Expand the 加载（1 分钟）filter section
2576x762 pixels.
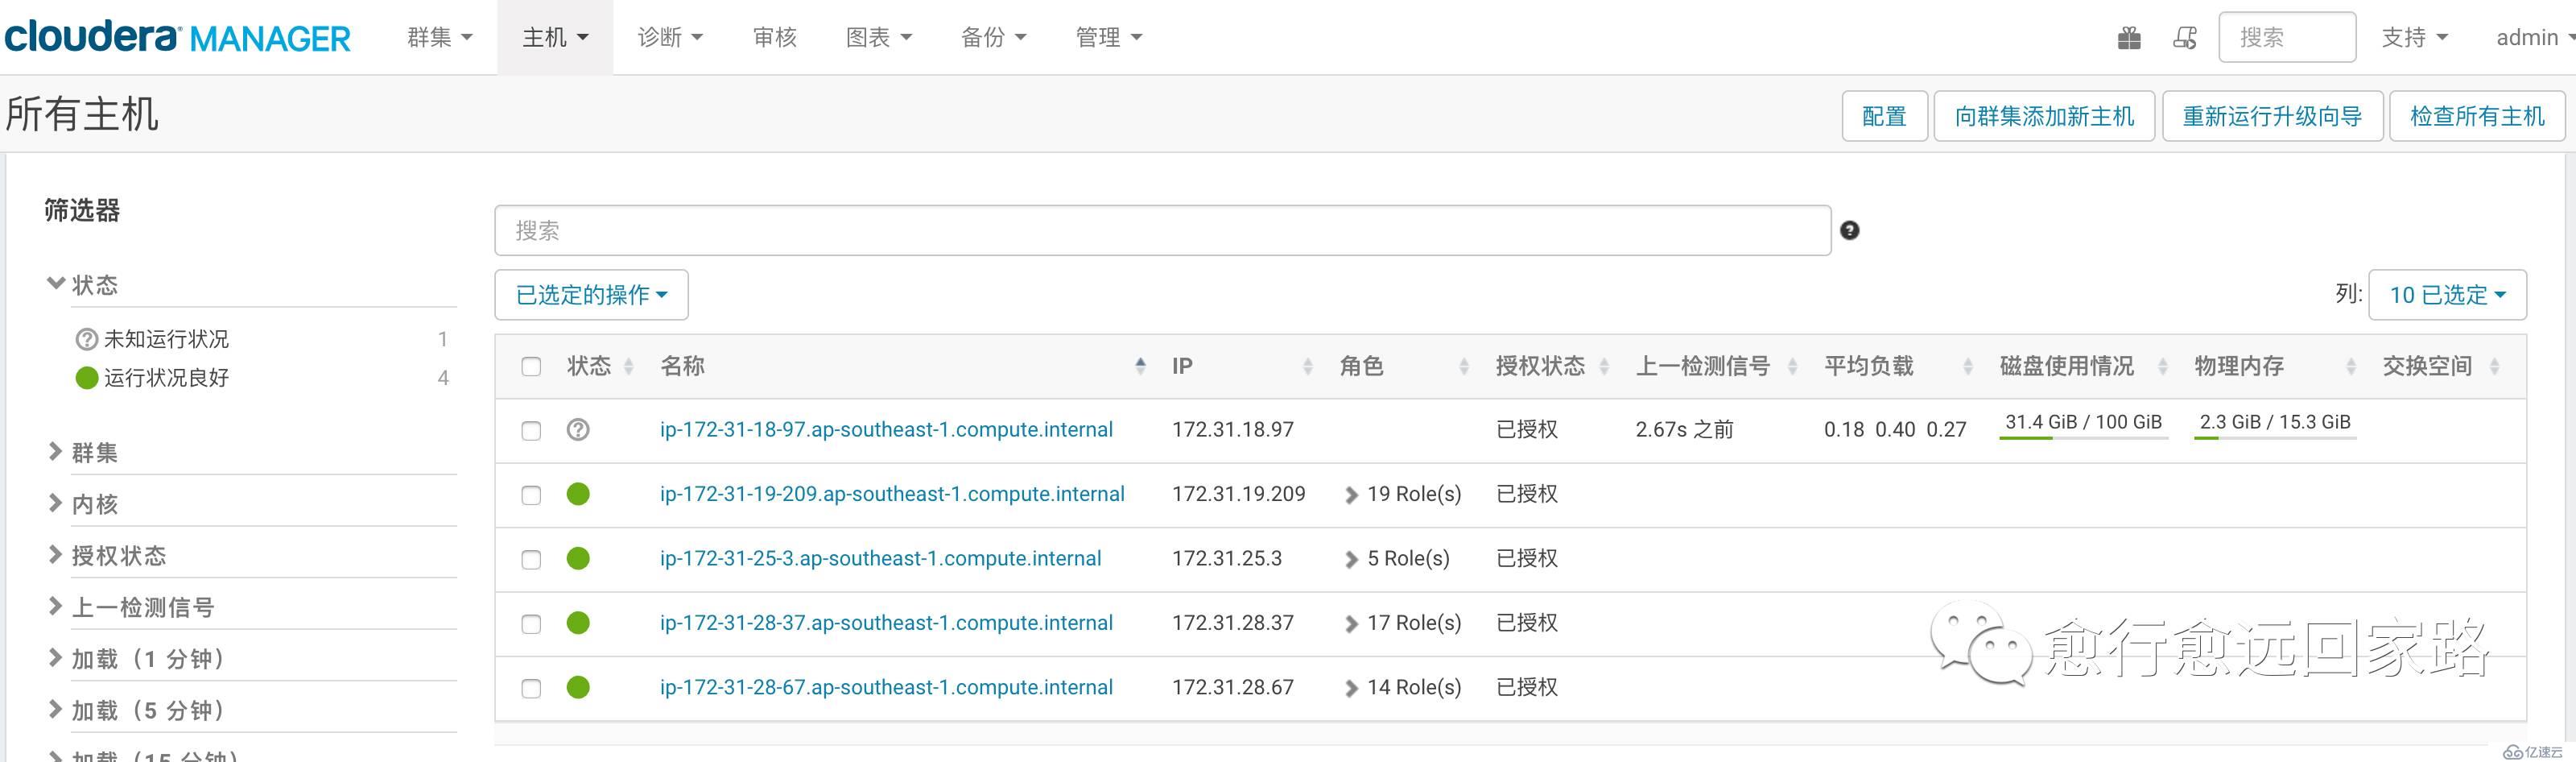coord(137,659)
